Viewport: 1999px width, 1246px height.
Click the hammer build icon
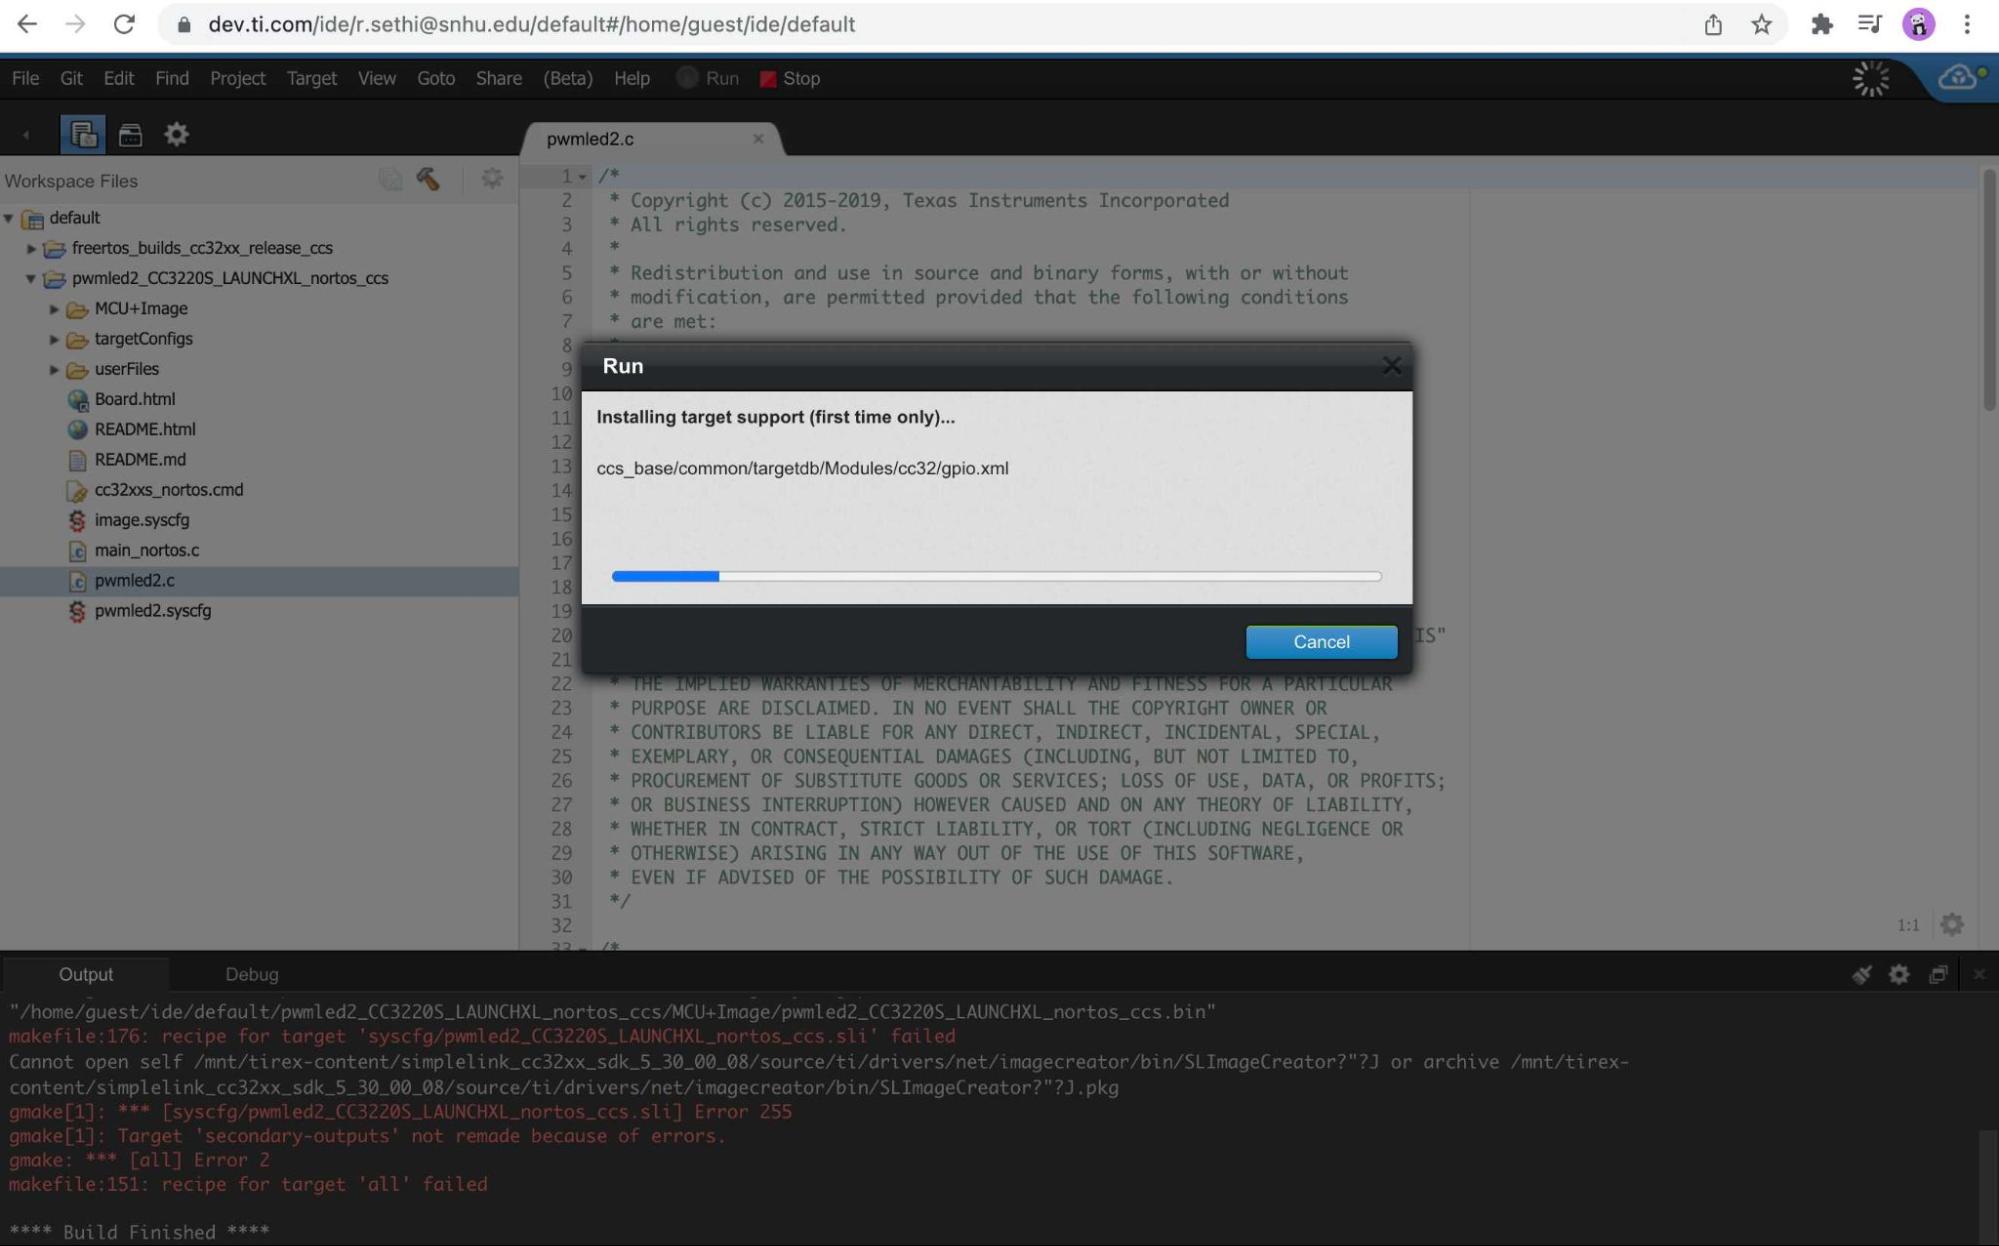(x=428, y=179)
